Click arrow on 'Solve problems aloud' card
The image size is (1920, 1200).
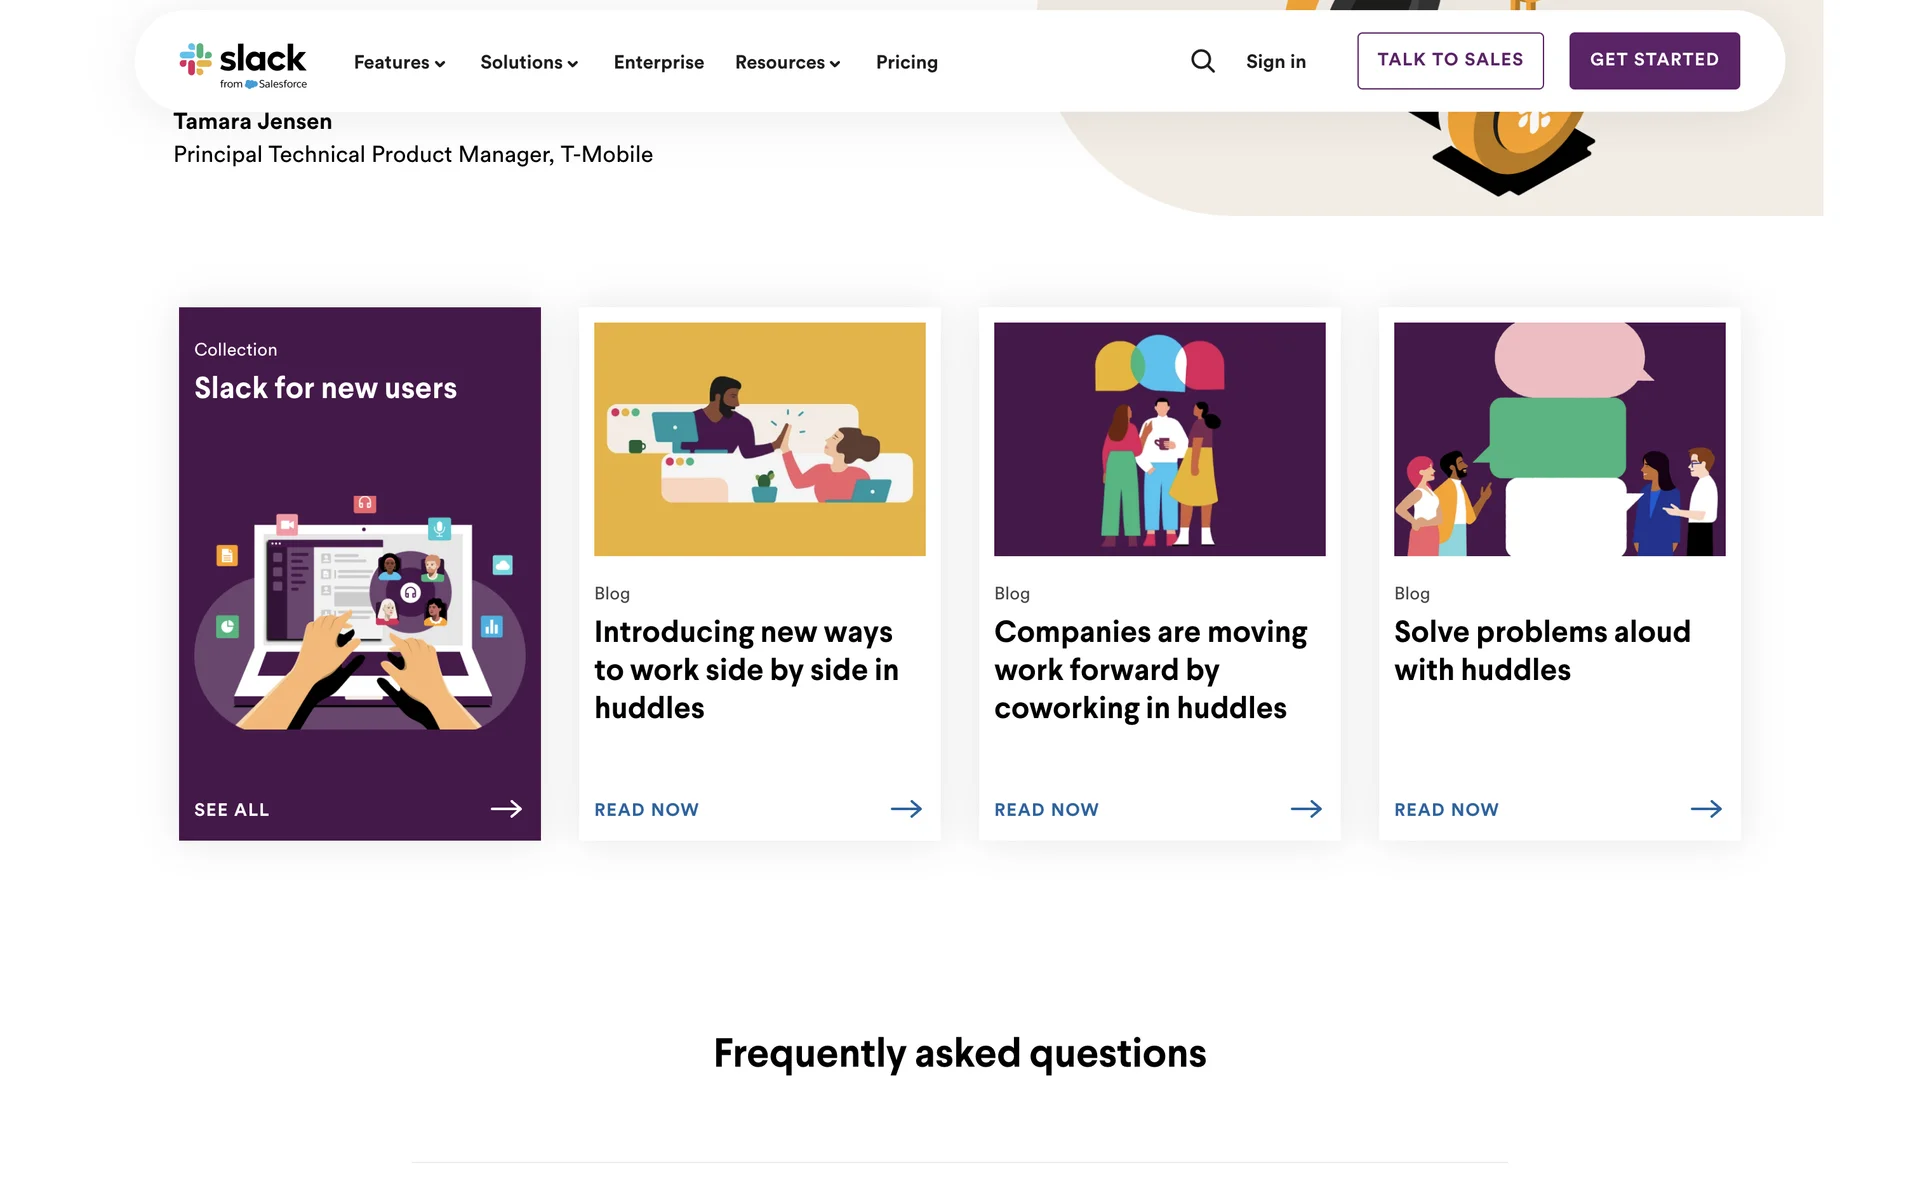(x=1706, y=809)
